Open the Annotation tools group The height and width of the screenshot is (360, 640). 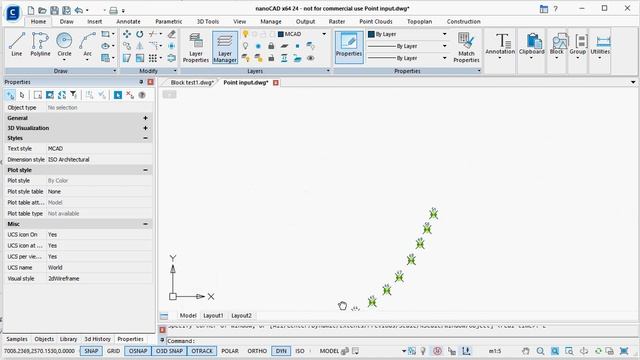click(x=500, y=47)
